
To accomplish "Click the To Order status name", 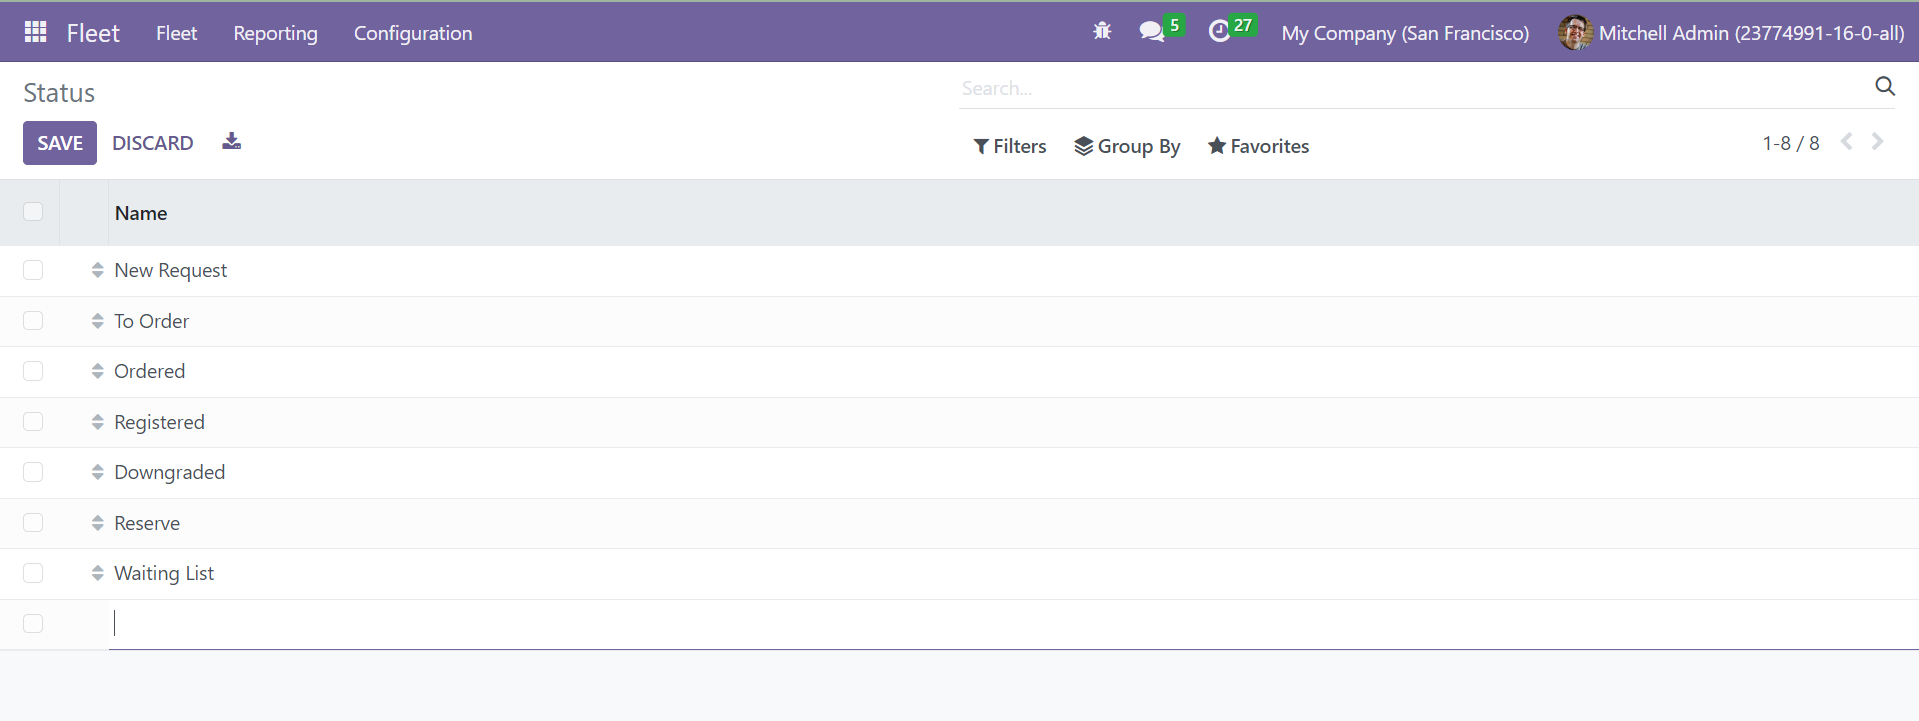I will [x=151, y=321].
